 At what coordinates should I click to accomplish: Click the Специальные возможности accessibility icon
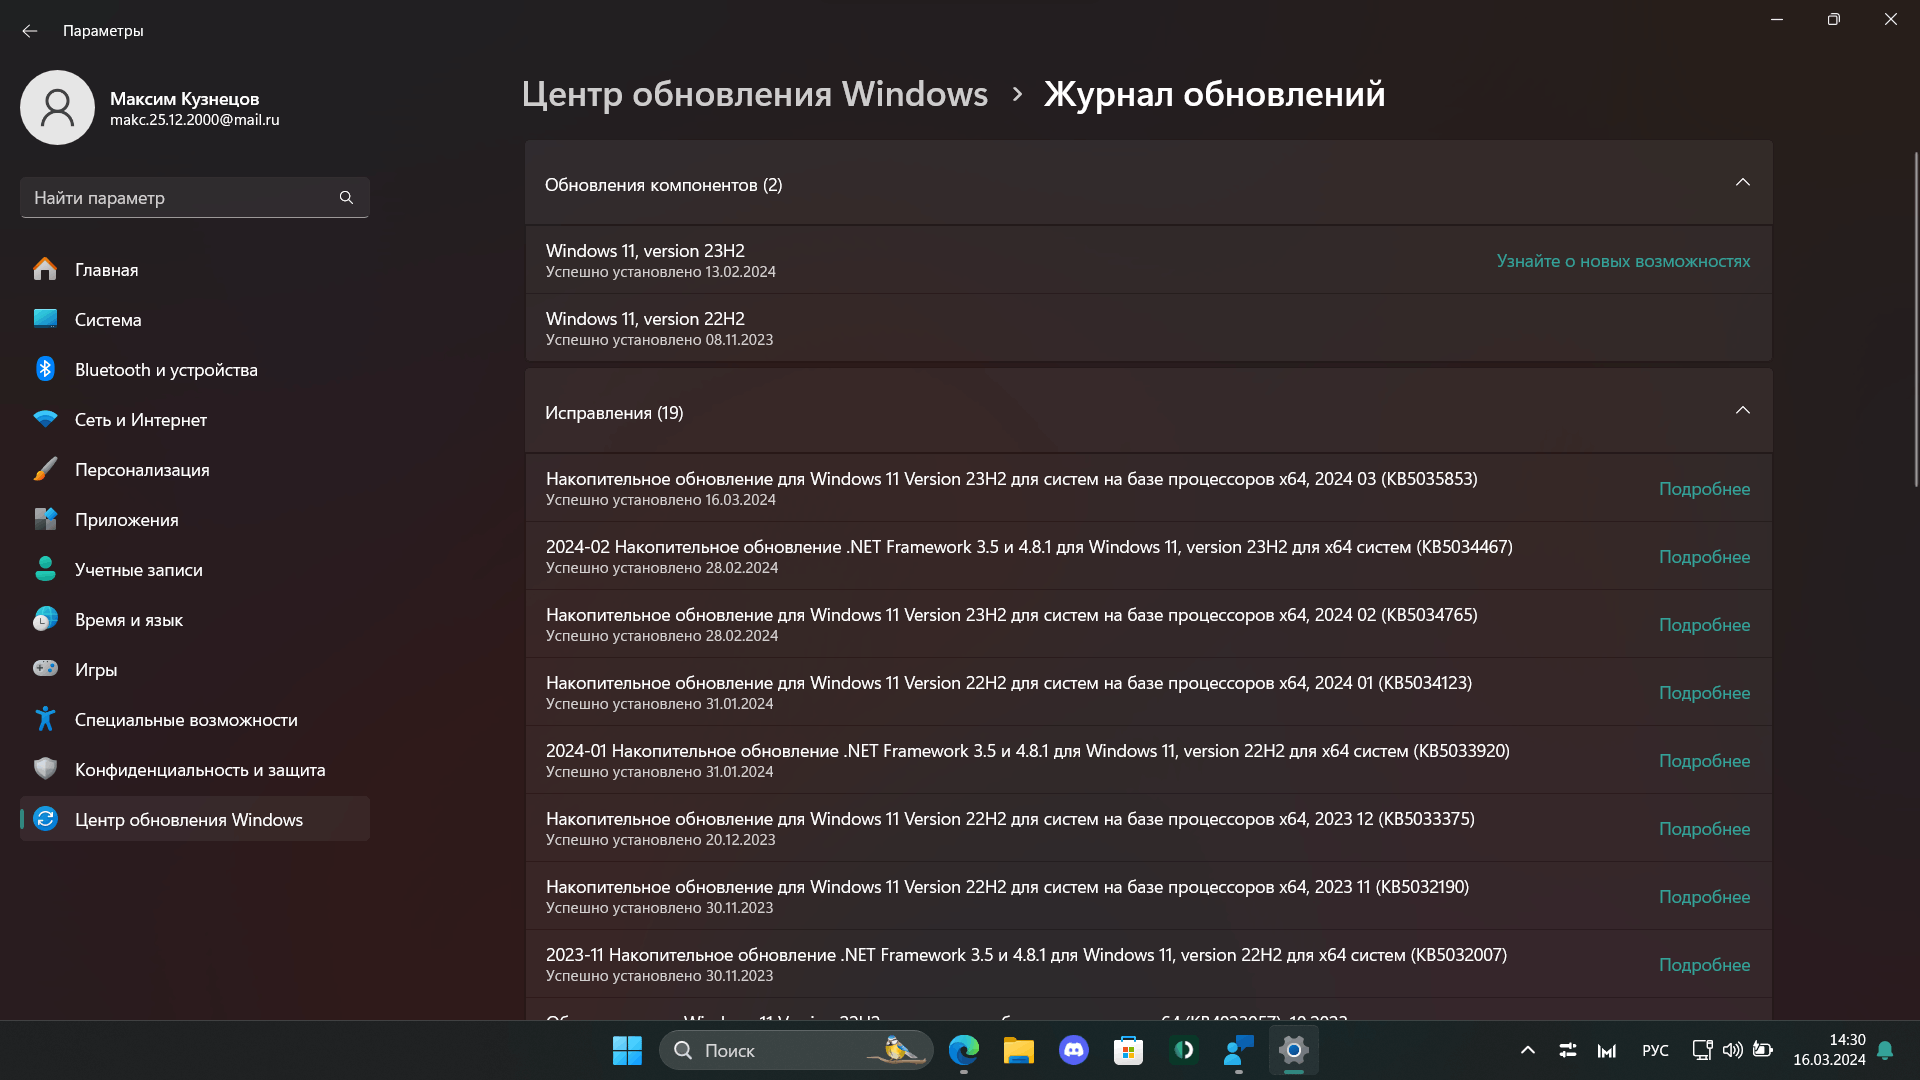click(x=45, y=719)
